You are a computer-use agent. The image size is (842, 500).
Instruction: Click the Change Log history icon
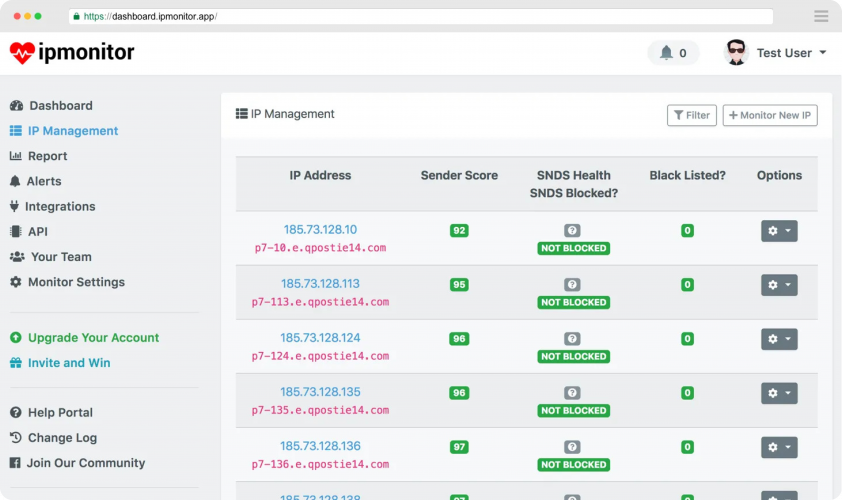coord(16,438)
